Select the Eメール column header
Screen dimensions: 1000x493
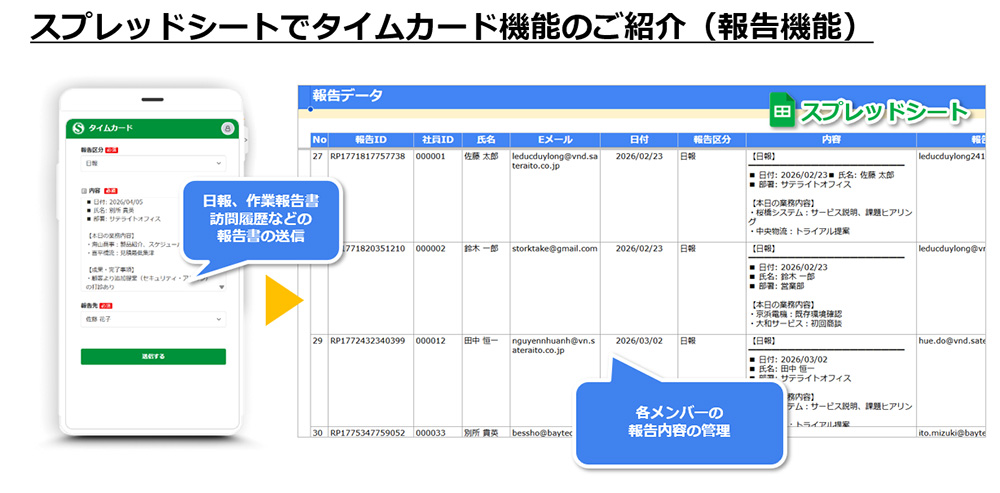554,140
